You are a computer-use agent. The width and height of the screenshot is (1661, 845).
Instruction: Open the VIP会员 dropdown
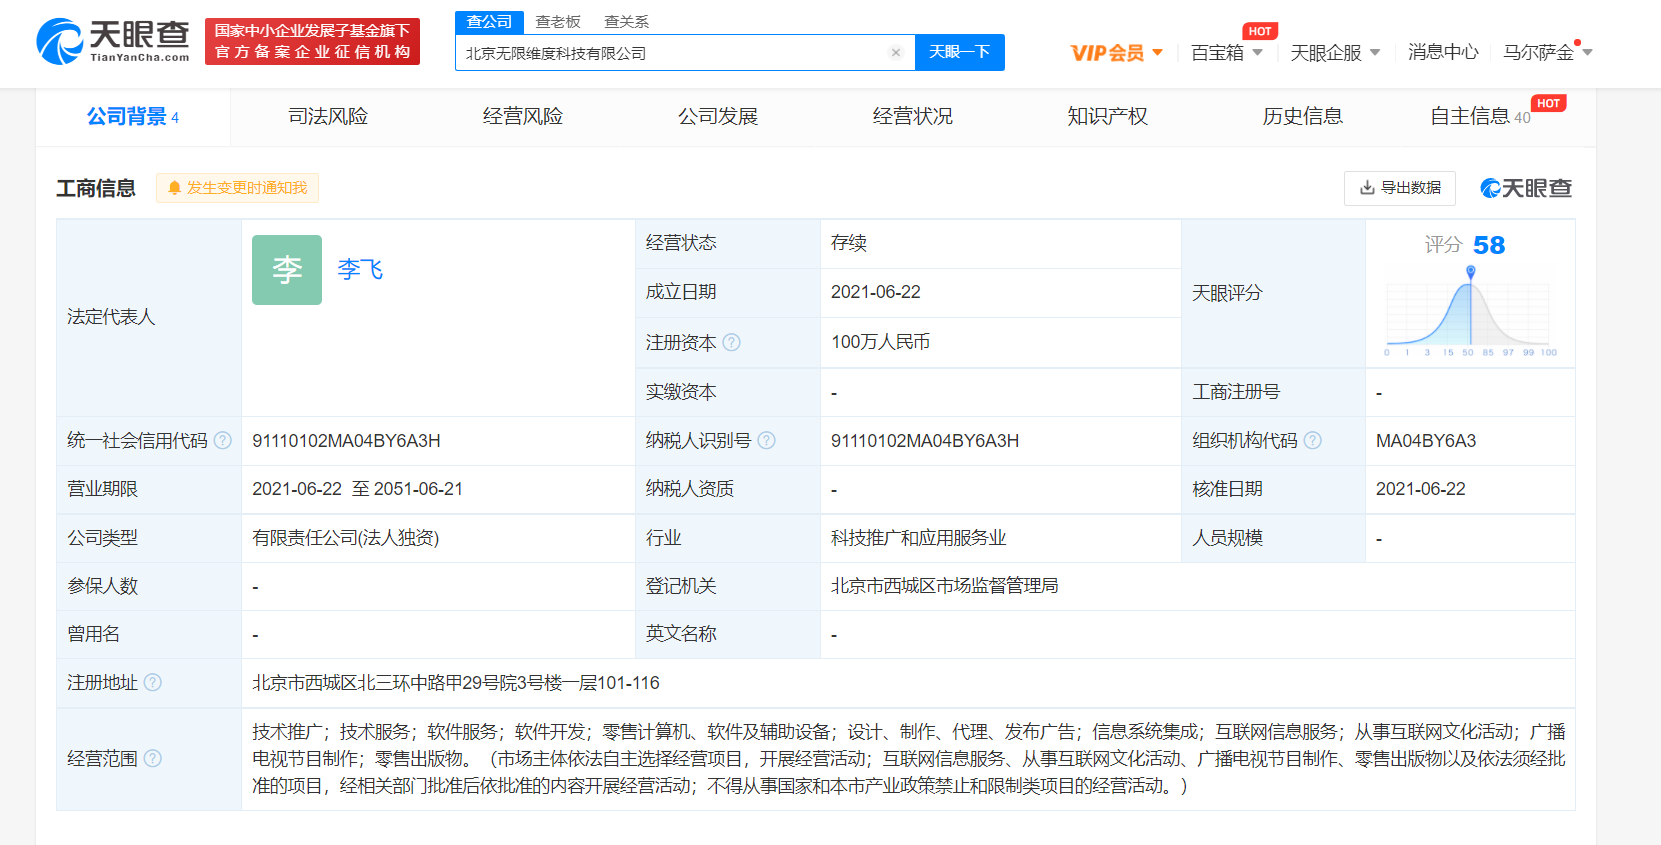coord(1116,53)
